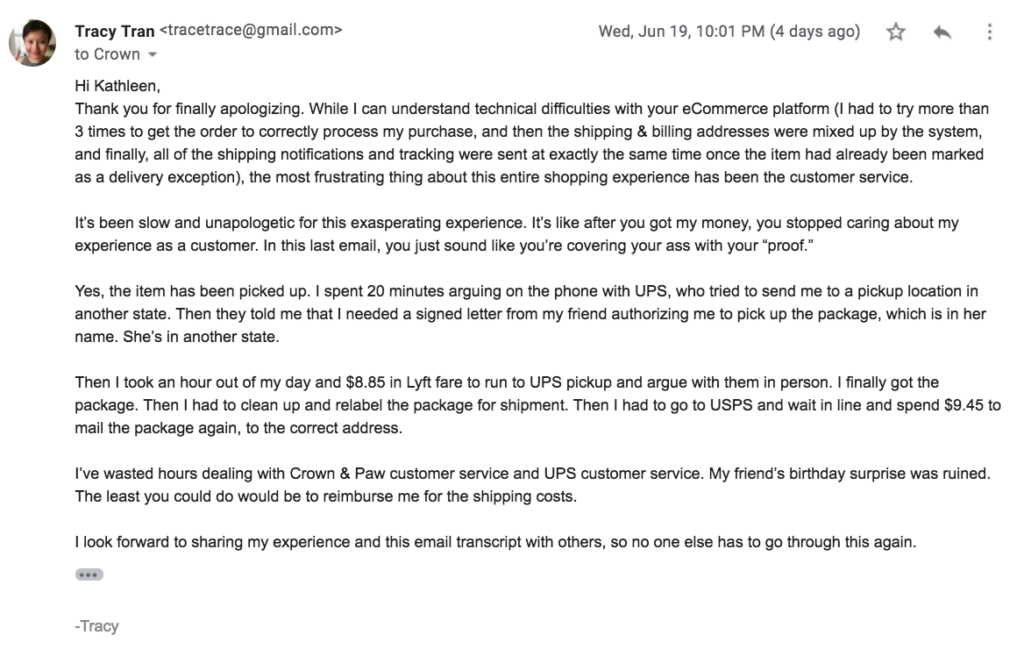Image resolution: width=1024 pixels, height=649 pixels.
Task: Click the tracetrace@gmail.com address
Action: coord(251,30)
